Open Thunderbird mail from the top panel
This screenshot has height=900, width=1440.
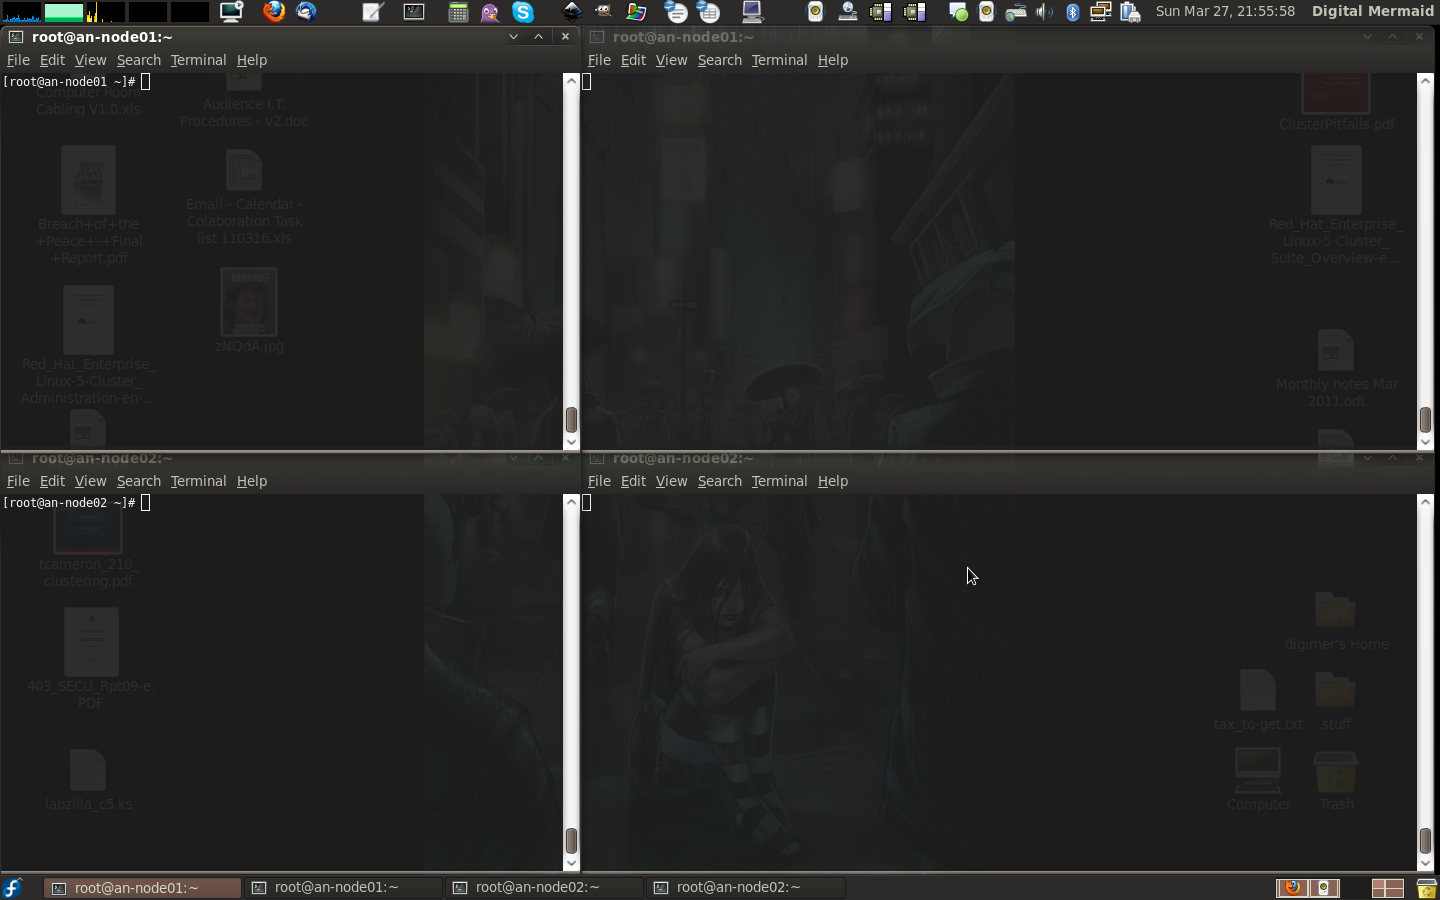pos(306,12)
